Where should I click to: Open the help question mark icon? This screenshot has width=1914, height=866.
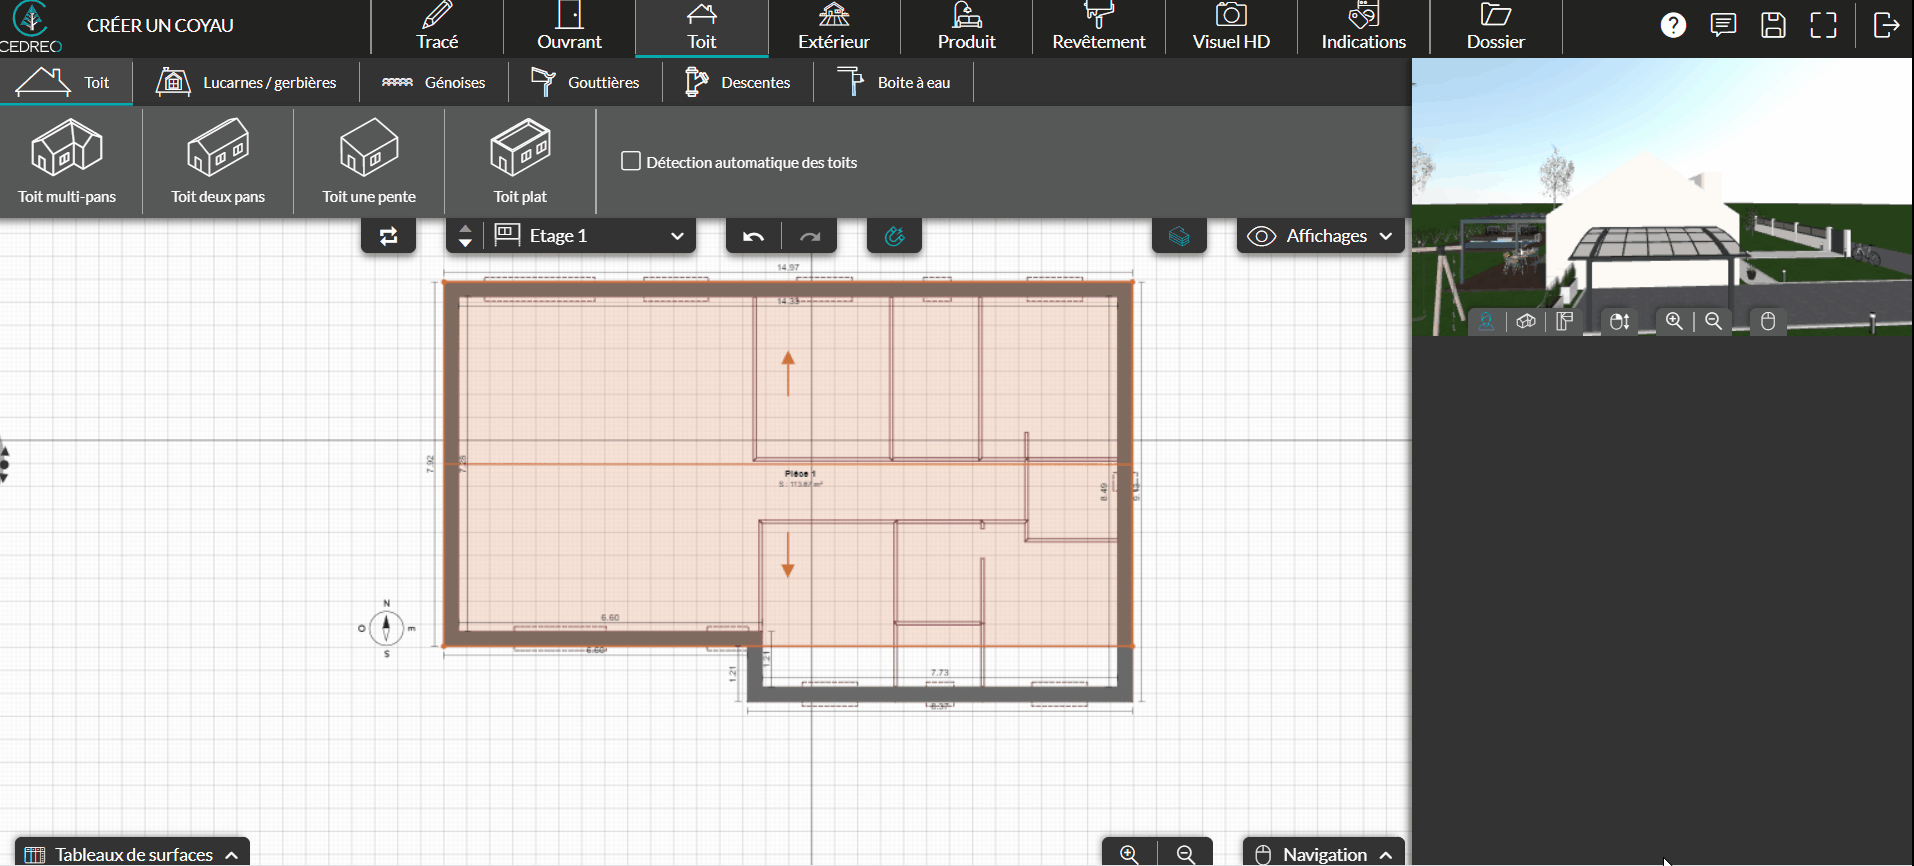click(1673, 26)
